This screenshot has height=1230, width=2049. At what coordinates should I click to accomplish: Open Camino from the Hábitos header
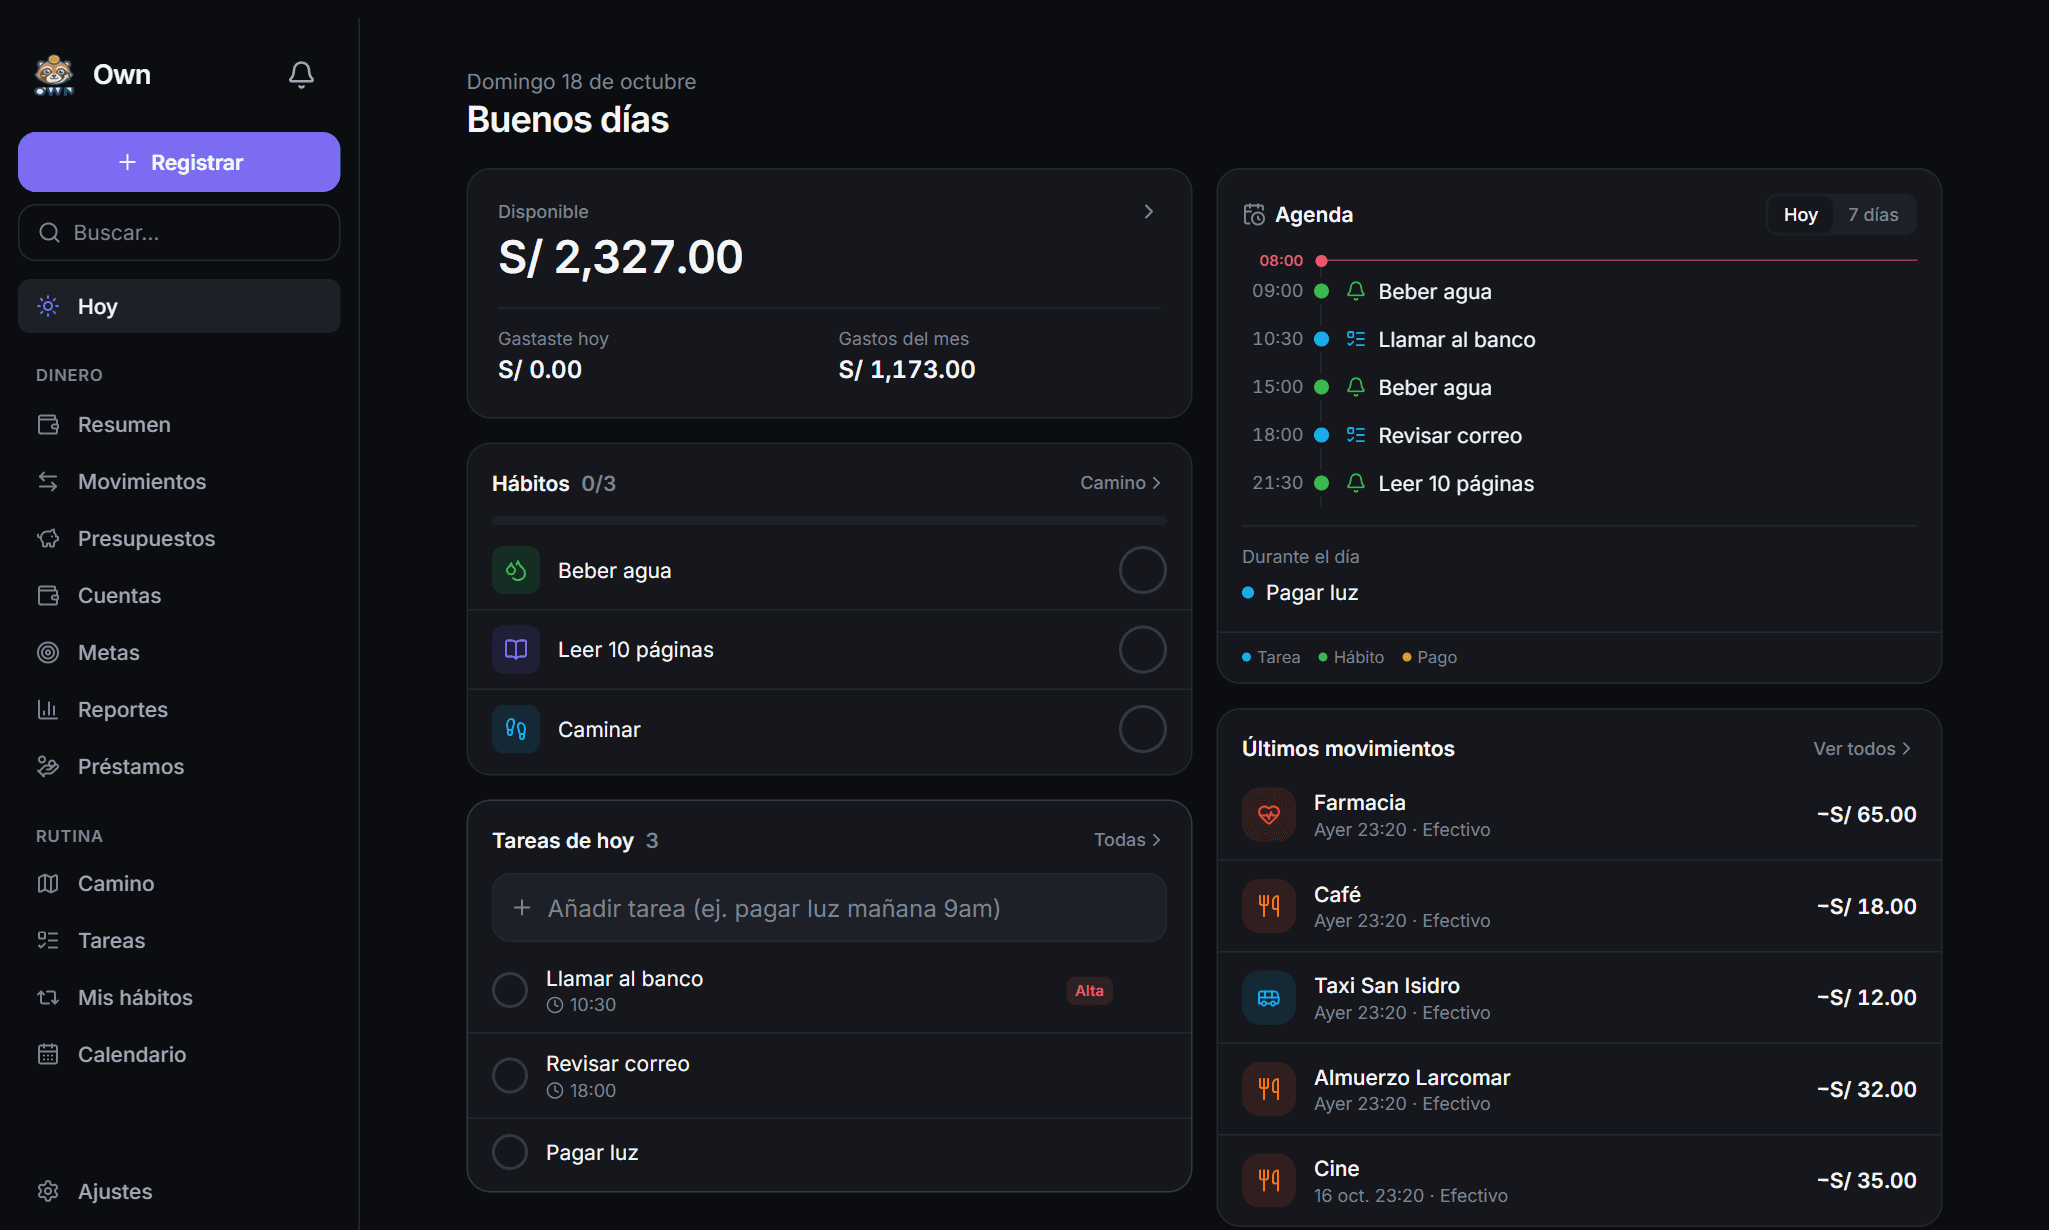[1121, 483]
